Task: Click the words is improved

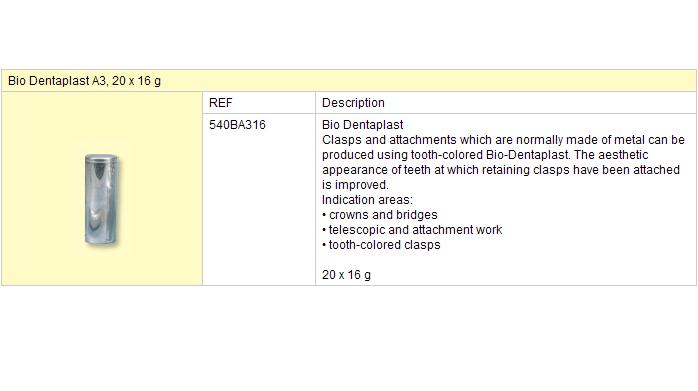Action: [x=355, y=185]
